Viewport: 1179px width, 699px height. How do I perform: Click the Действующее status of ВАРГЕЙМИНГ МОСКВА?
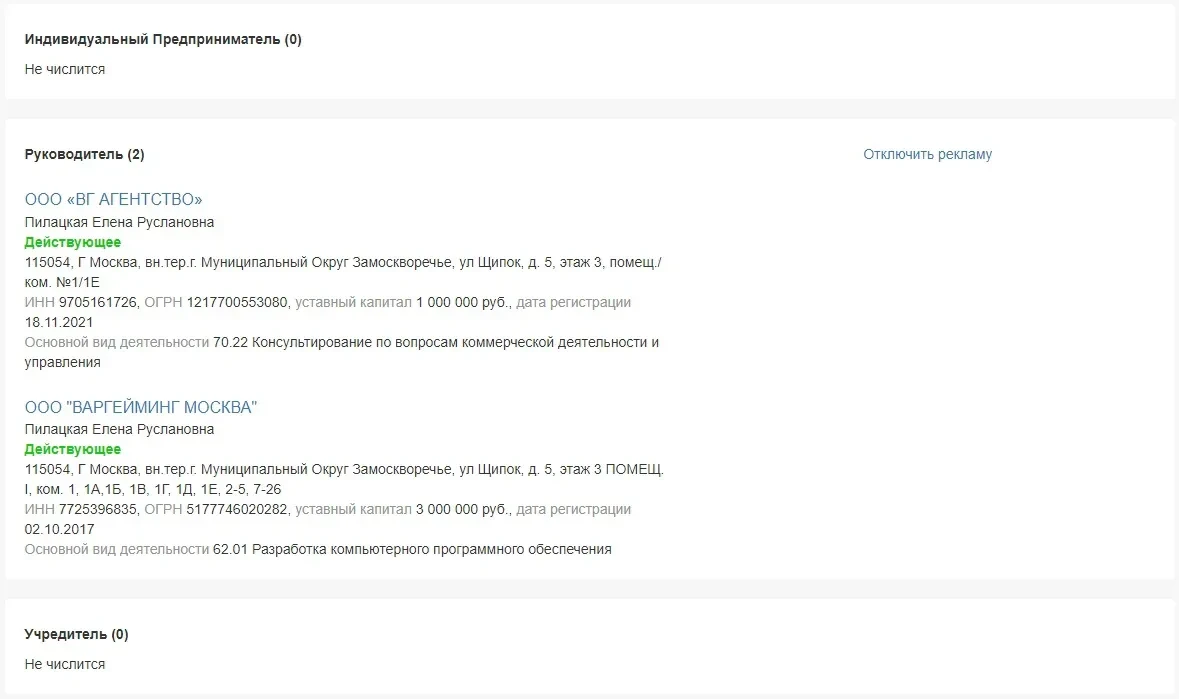click(73, 450)
